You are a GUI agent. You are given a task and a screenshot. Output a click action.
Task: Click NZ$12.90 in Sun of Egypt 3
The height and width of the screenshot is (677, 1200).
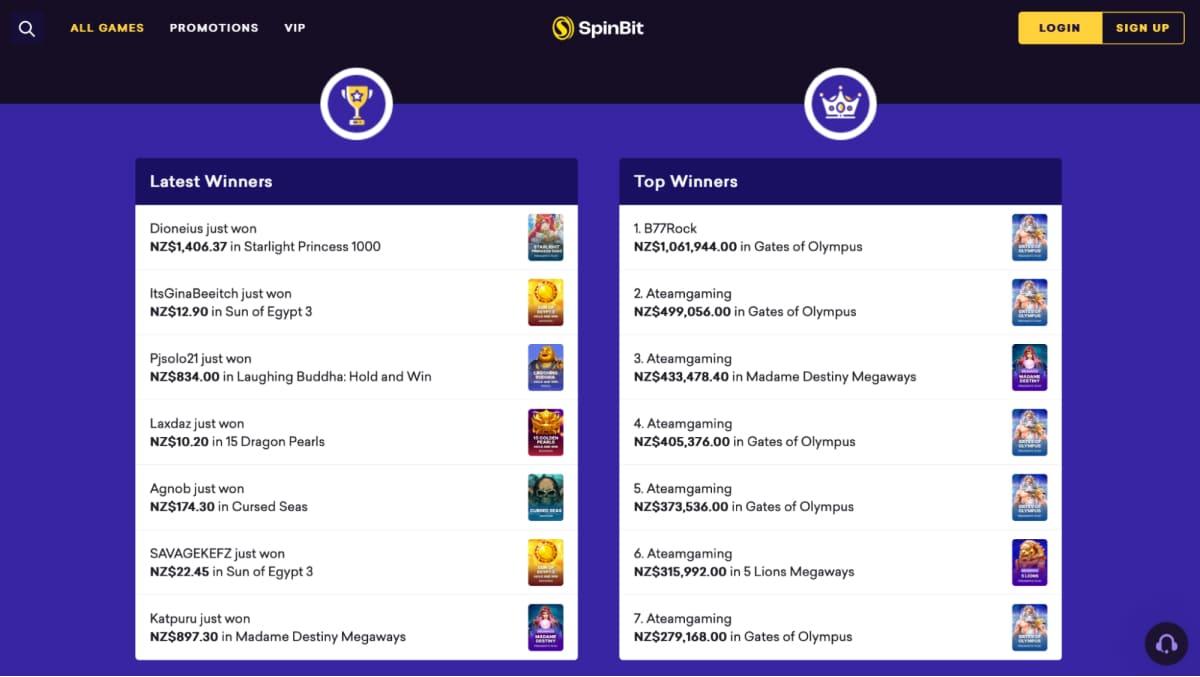[x=231, y=311]
